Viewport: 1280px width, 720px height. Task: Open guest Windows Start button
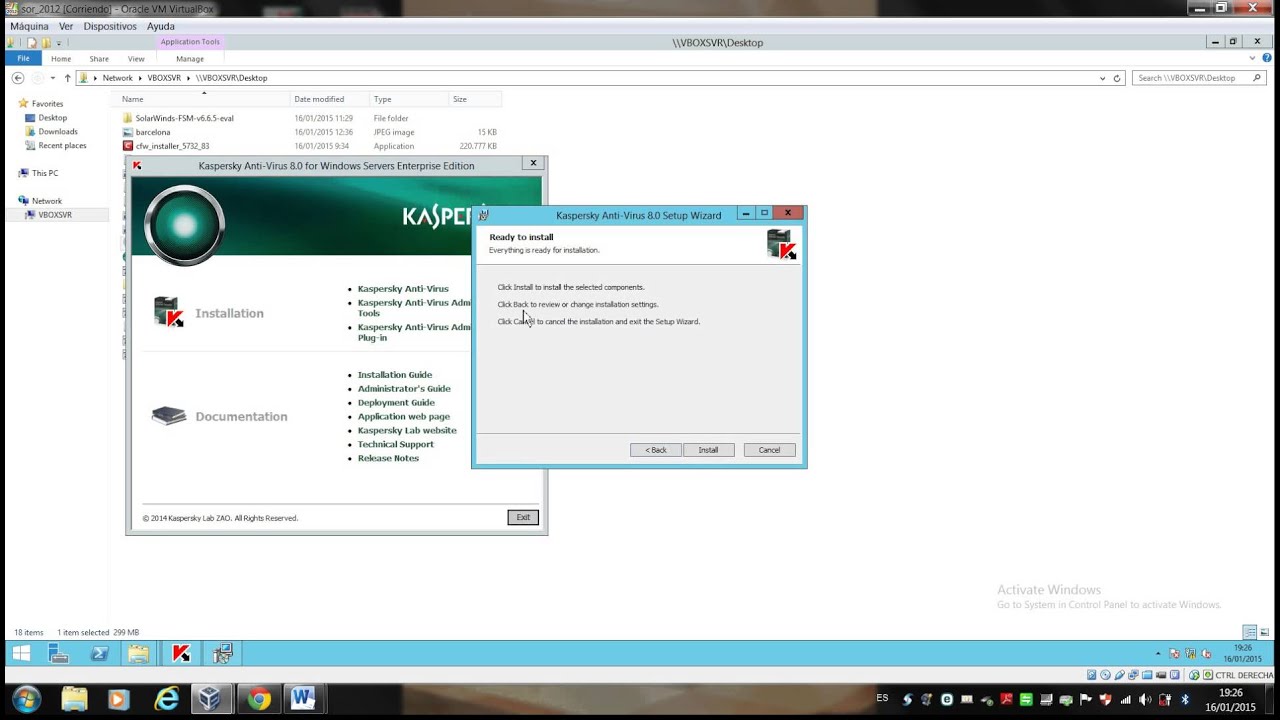pyautogui.click(x=20, y=654)
